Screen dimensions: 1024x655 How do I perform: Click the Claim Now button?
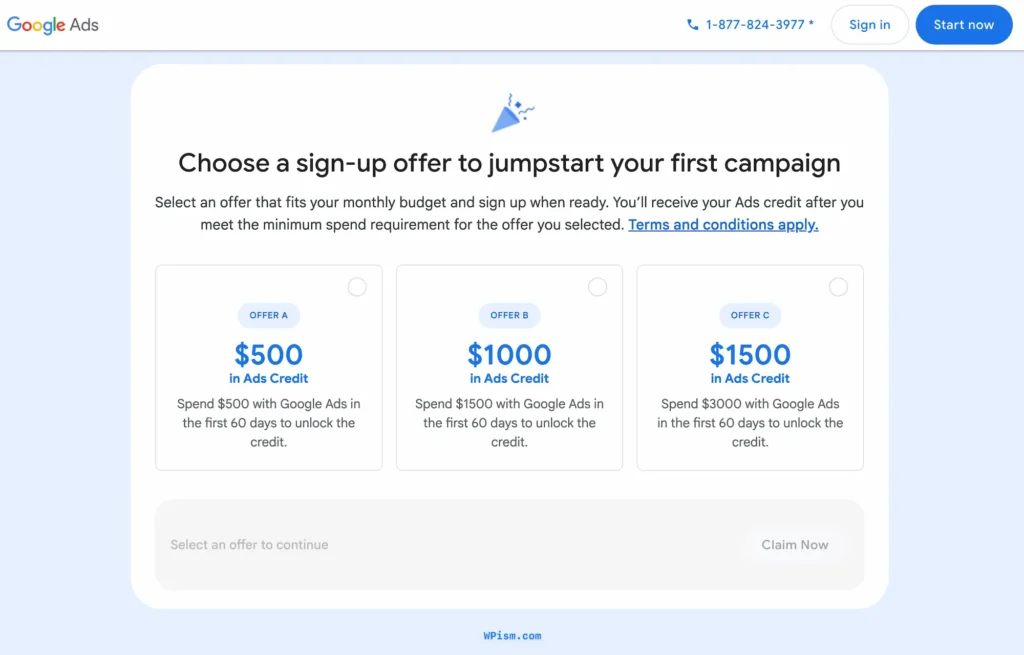tap(794, 545)
